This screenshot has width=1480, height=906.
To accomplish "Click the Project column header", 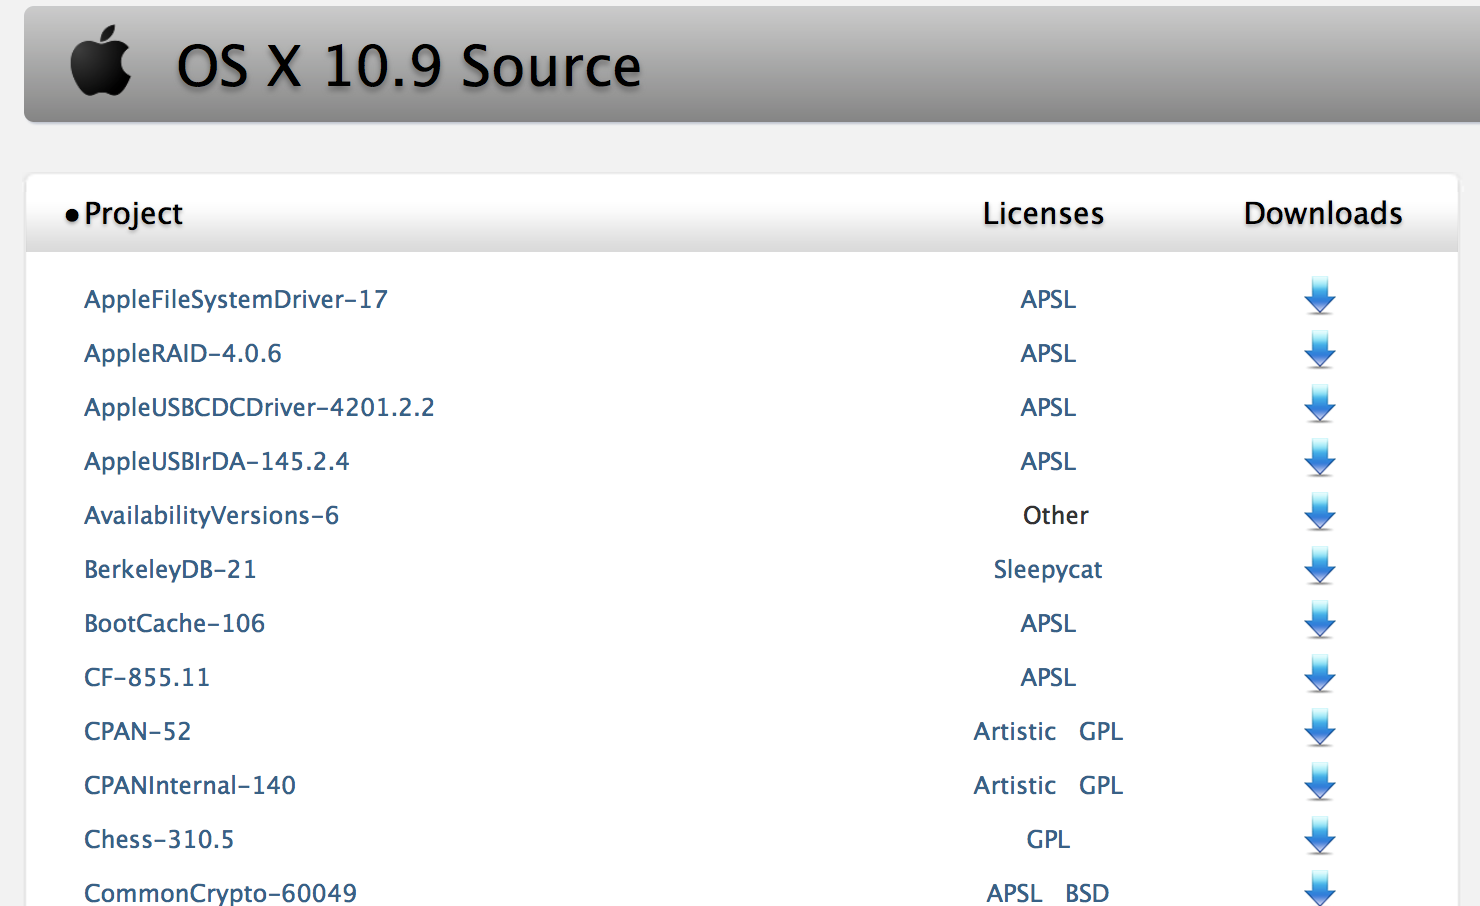I will pyautogui.click(x=133, y=213).
